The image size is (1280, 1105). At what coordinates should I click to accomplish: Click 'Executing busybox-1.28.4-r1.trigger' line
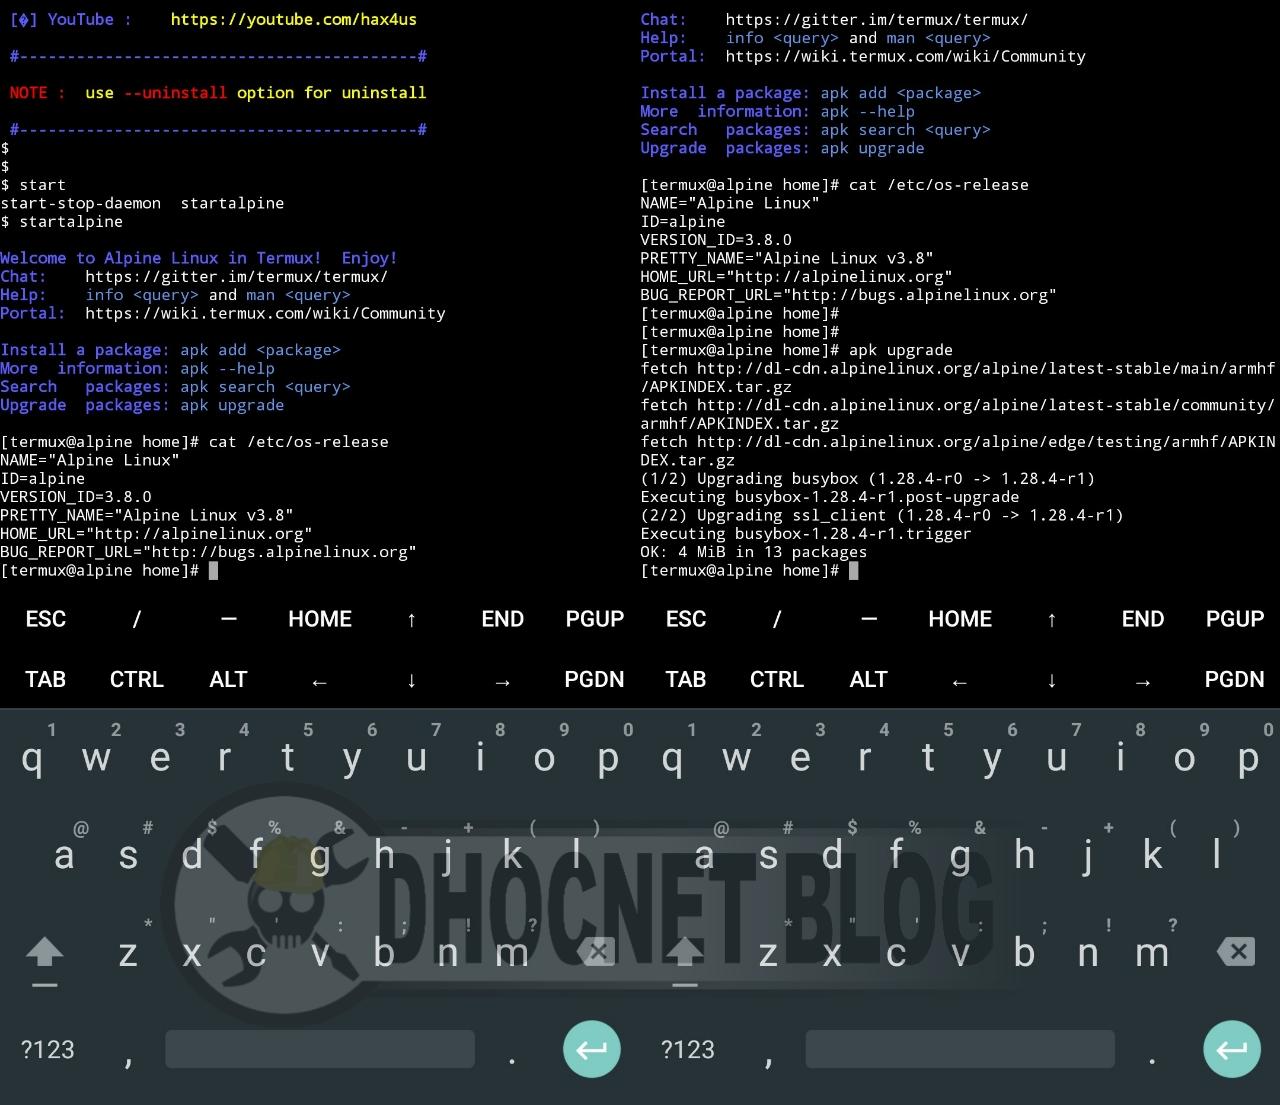coord(806,534)
